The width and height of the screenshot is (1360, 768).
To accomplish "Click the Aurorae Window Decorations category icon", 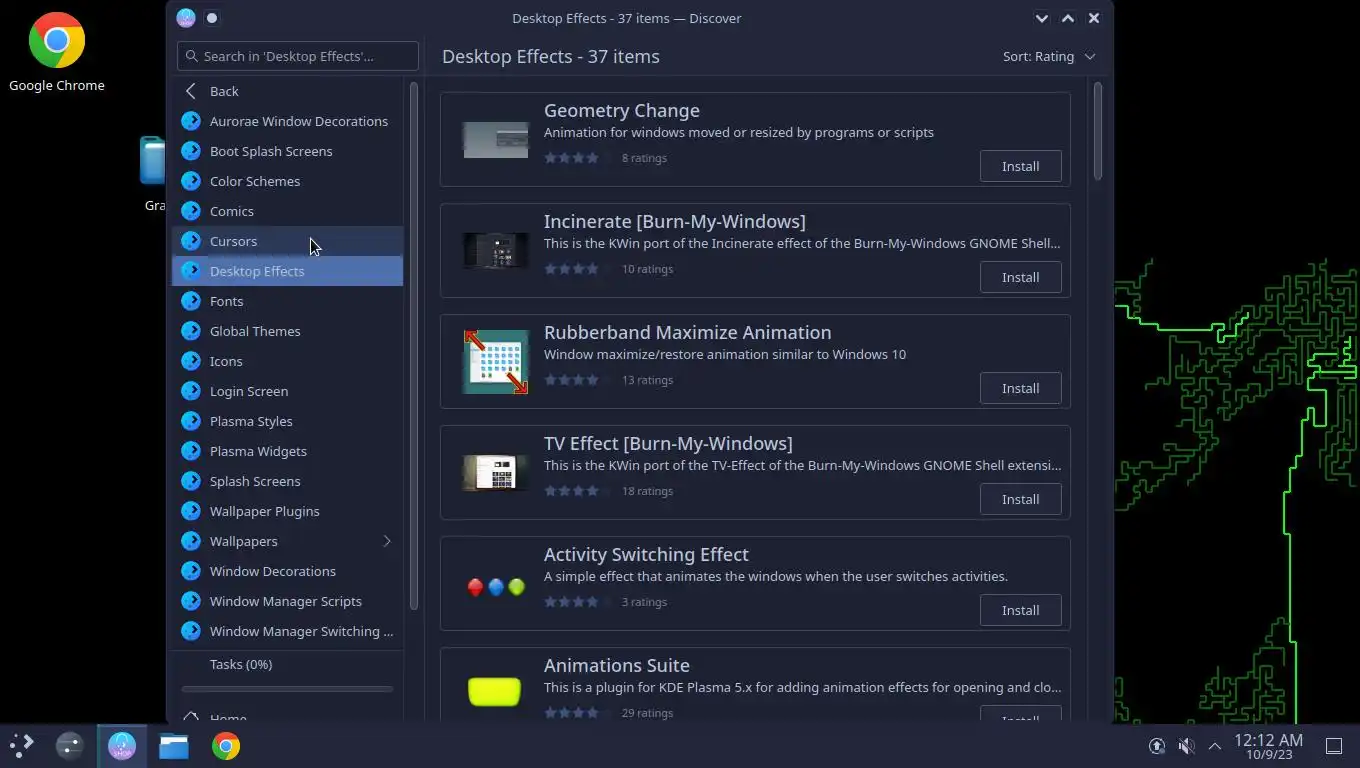I will point(191,121).
